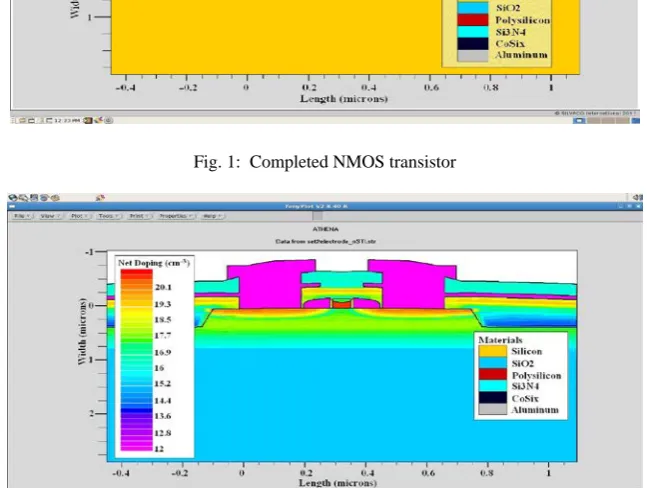This screenshot has width=647, height=488.
Task: Click the '20.1' value on doping scale
Action: pyautogui.click(x=163, y=287)
